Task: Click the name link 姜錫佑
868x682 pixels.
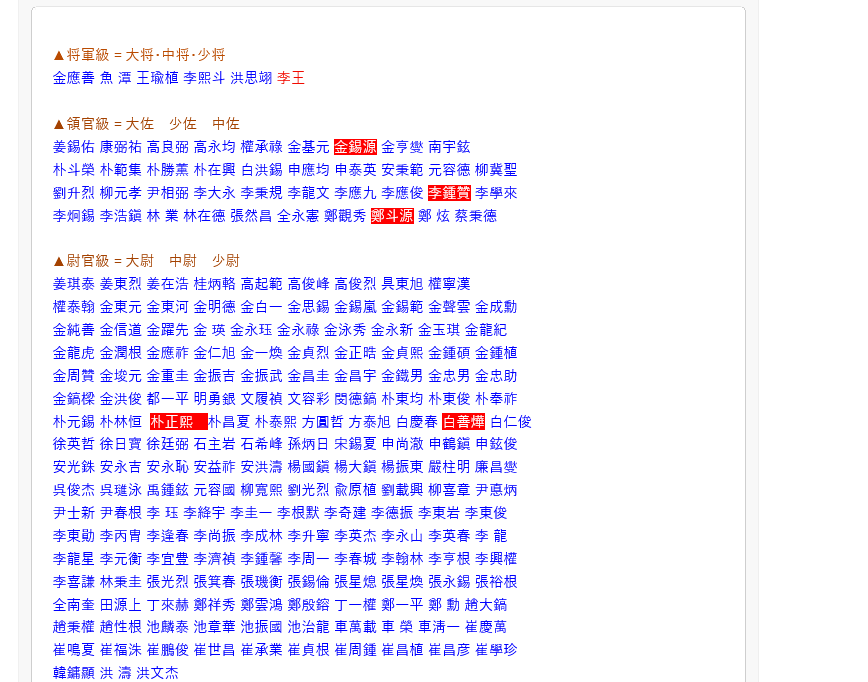Action: click(74, 147)
